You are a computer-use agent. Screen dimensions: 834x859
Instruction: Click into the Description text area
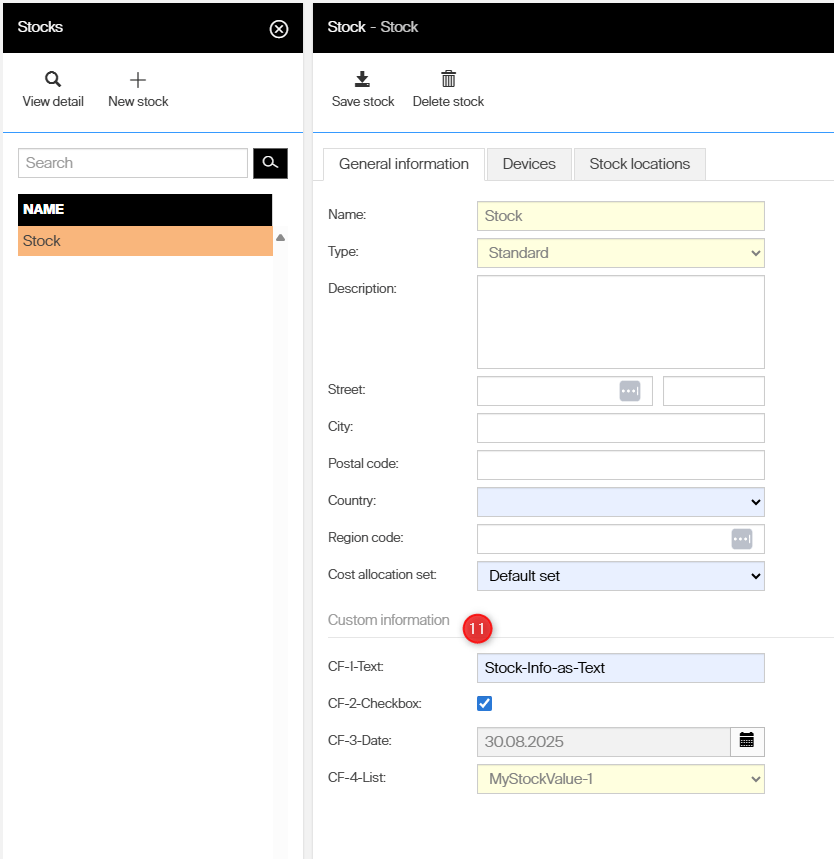tap(620, 322)
